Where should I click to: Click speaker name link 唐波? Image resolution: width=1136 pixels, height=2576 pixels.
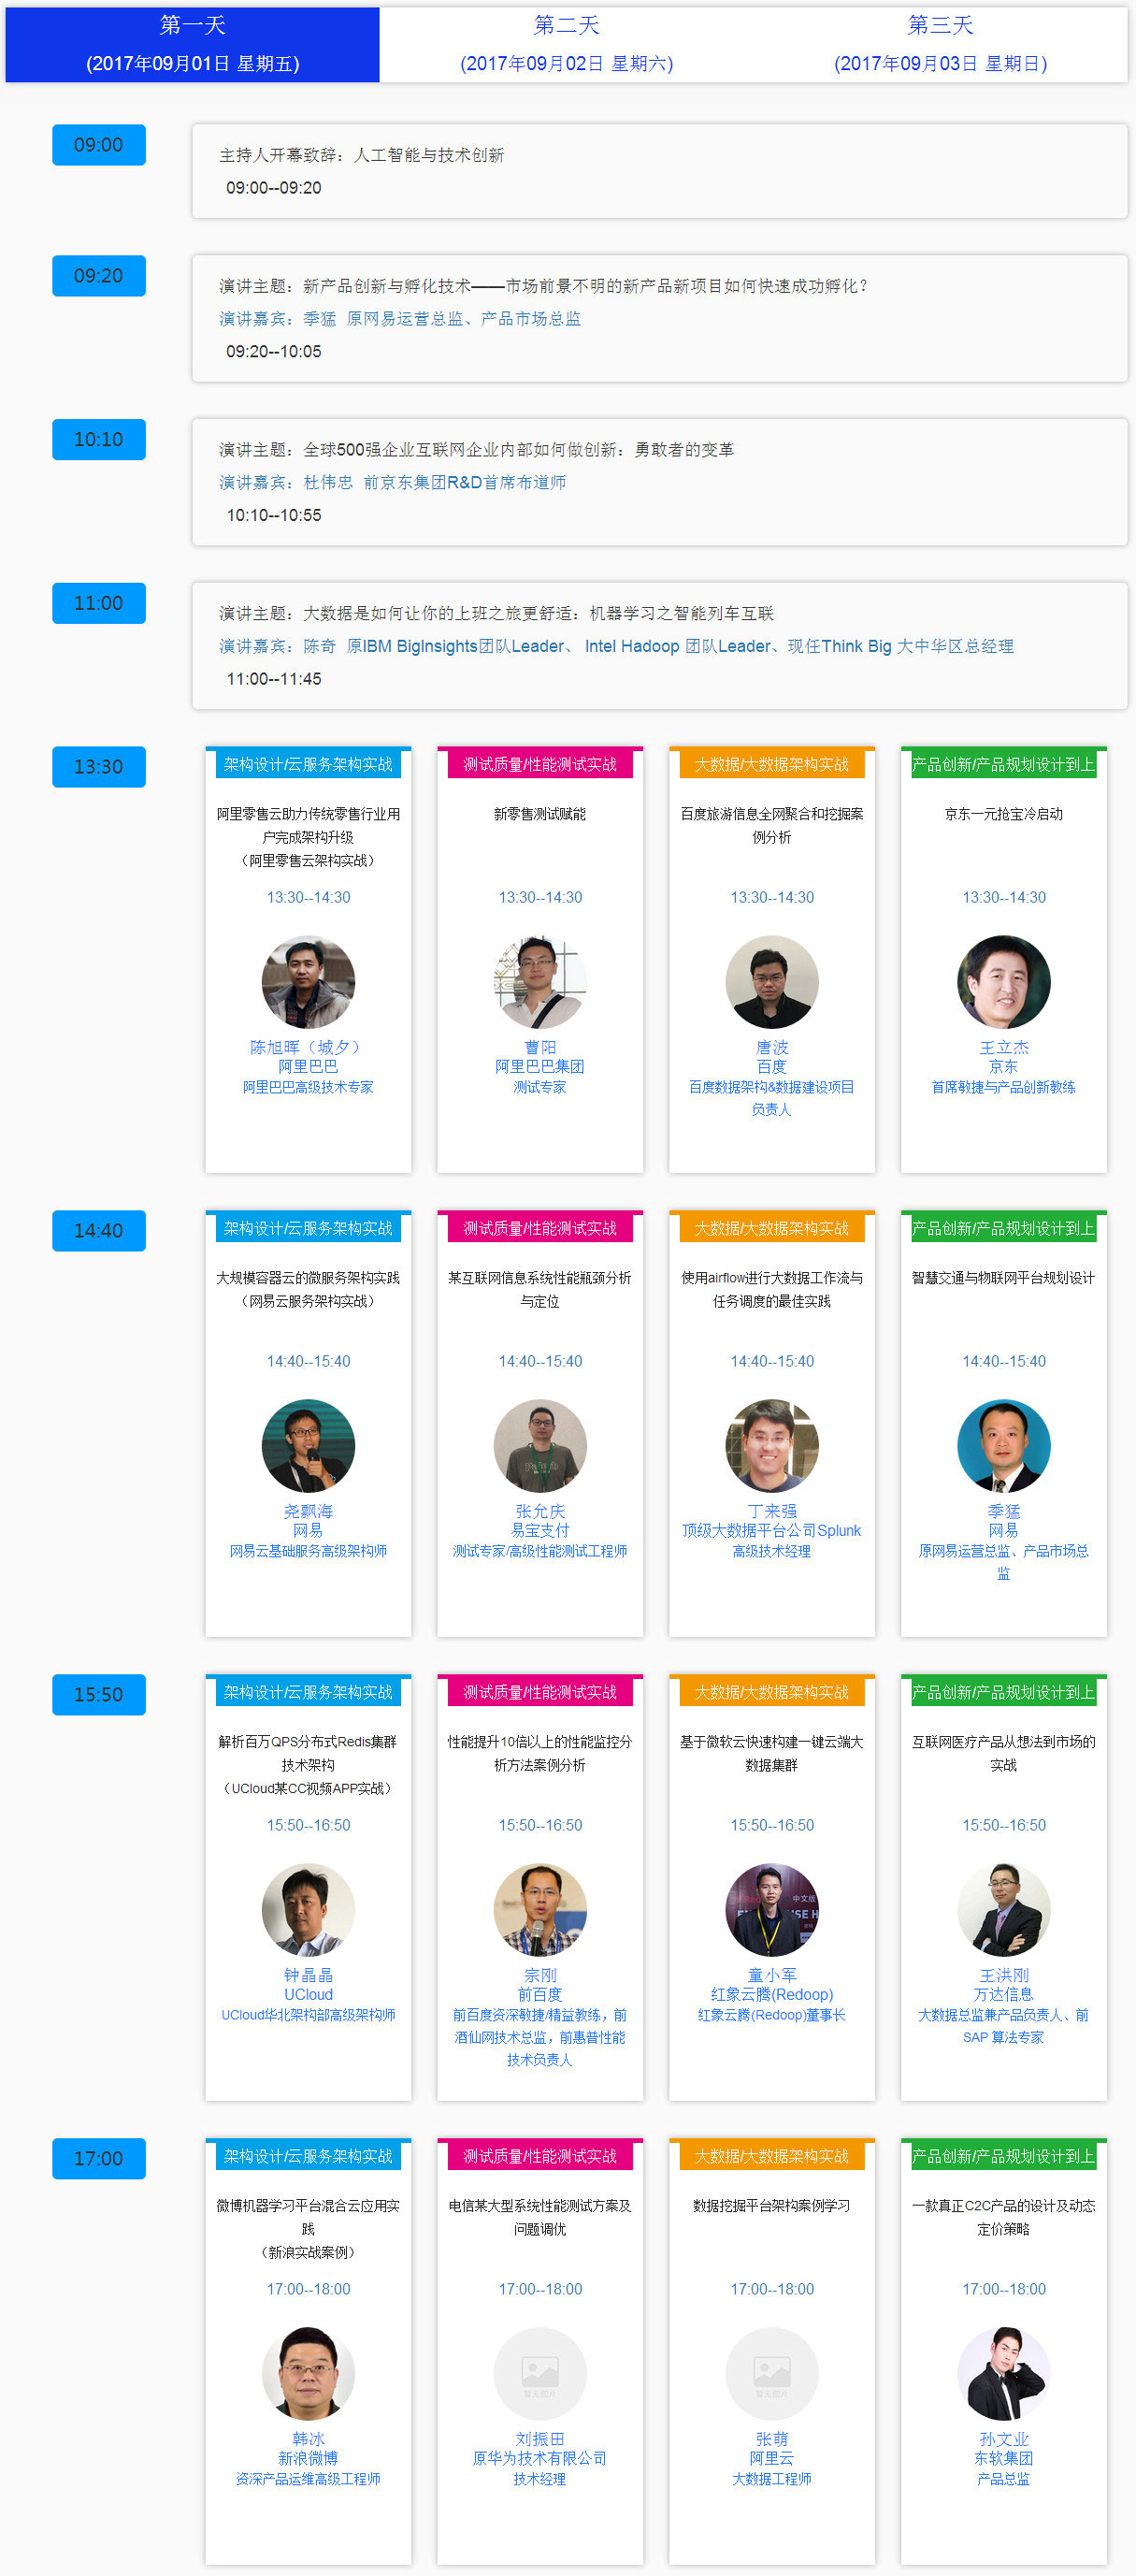[x=772, y=1047]
